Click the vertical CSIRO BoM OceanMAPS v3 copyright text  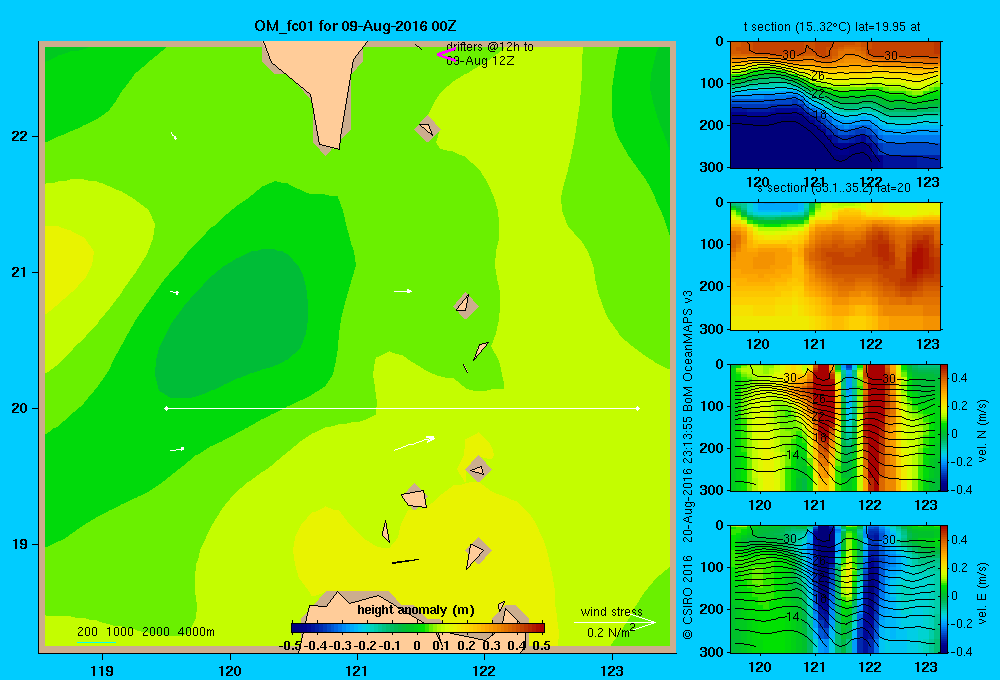tap(688, 464)
